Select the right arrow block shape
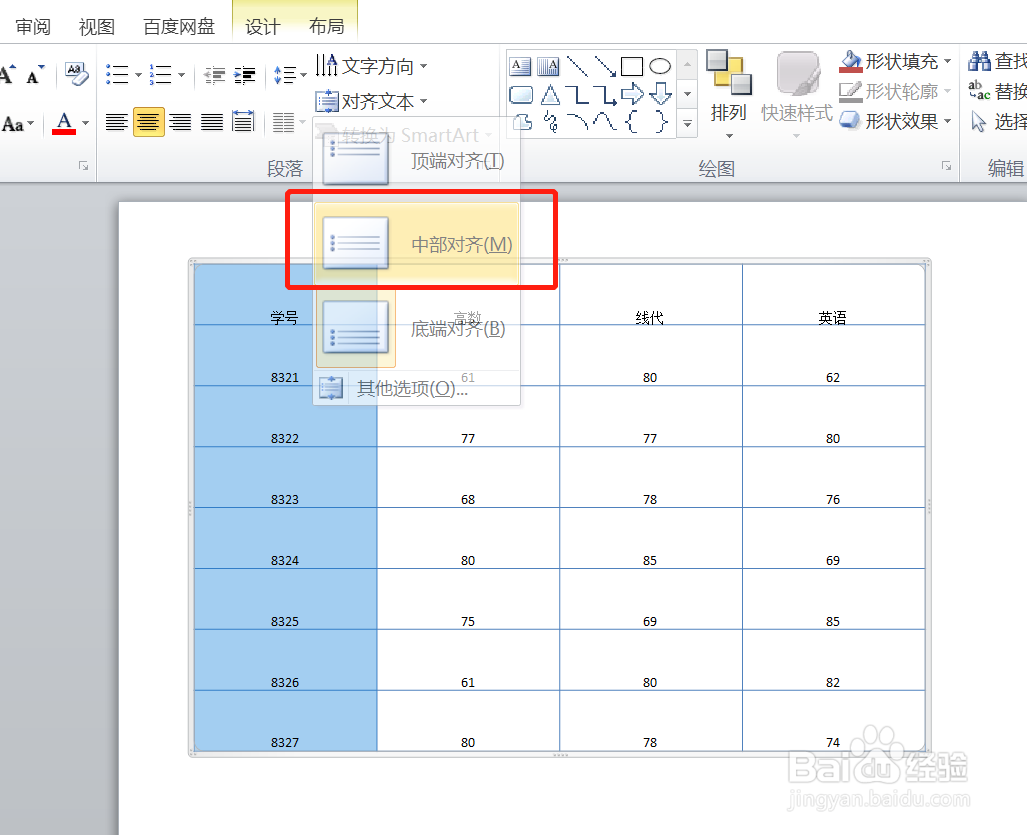 click(633, 94)
